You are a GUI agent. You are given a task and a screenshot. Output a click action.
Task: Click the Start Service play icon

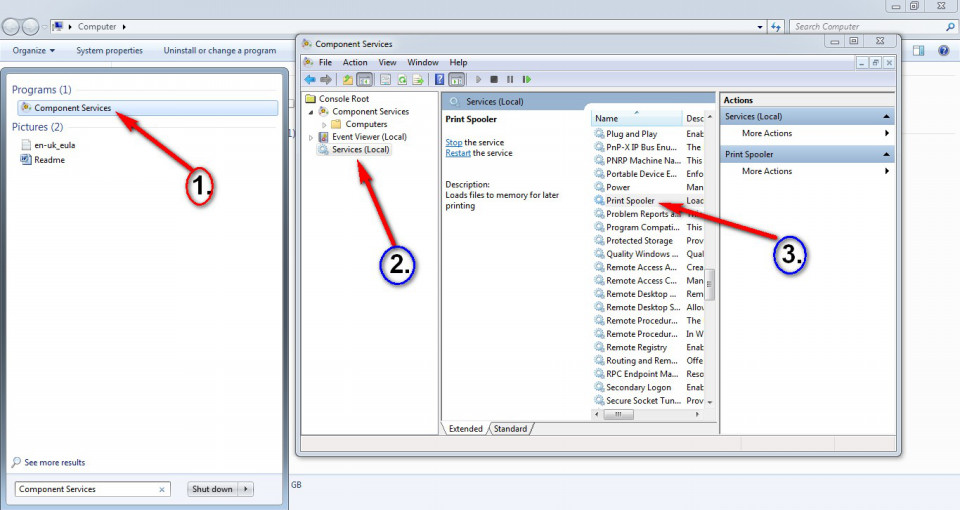[x=478, y=79]
